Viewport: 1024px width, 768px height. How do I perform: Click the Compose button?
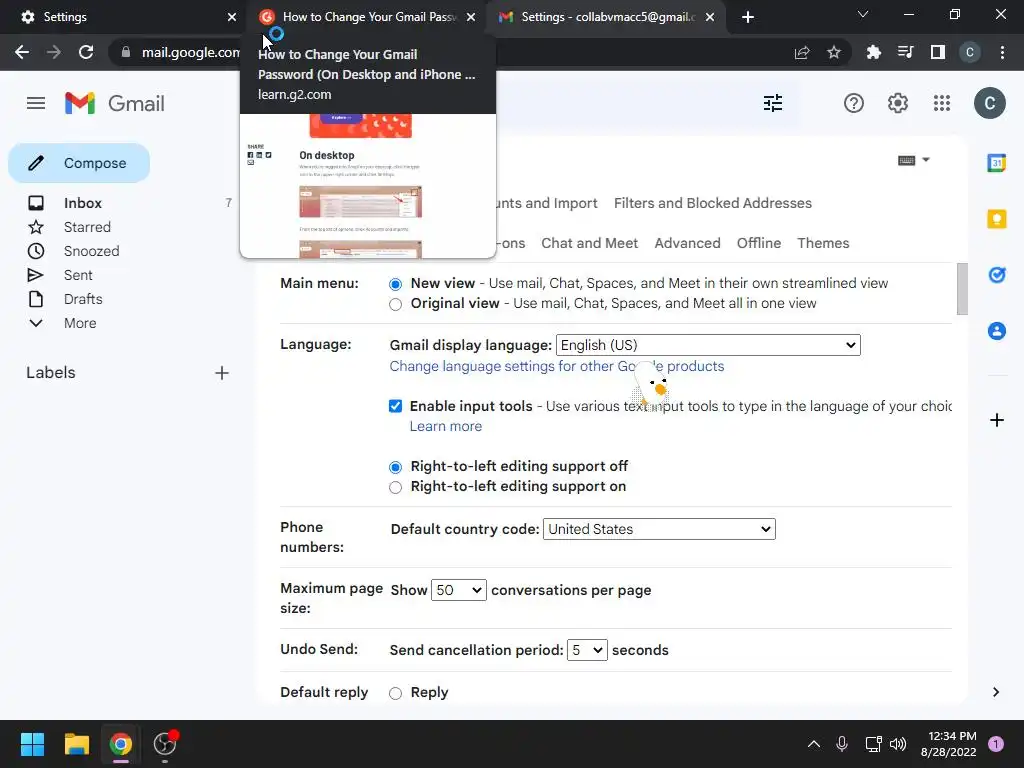79,163
